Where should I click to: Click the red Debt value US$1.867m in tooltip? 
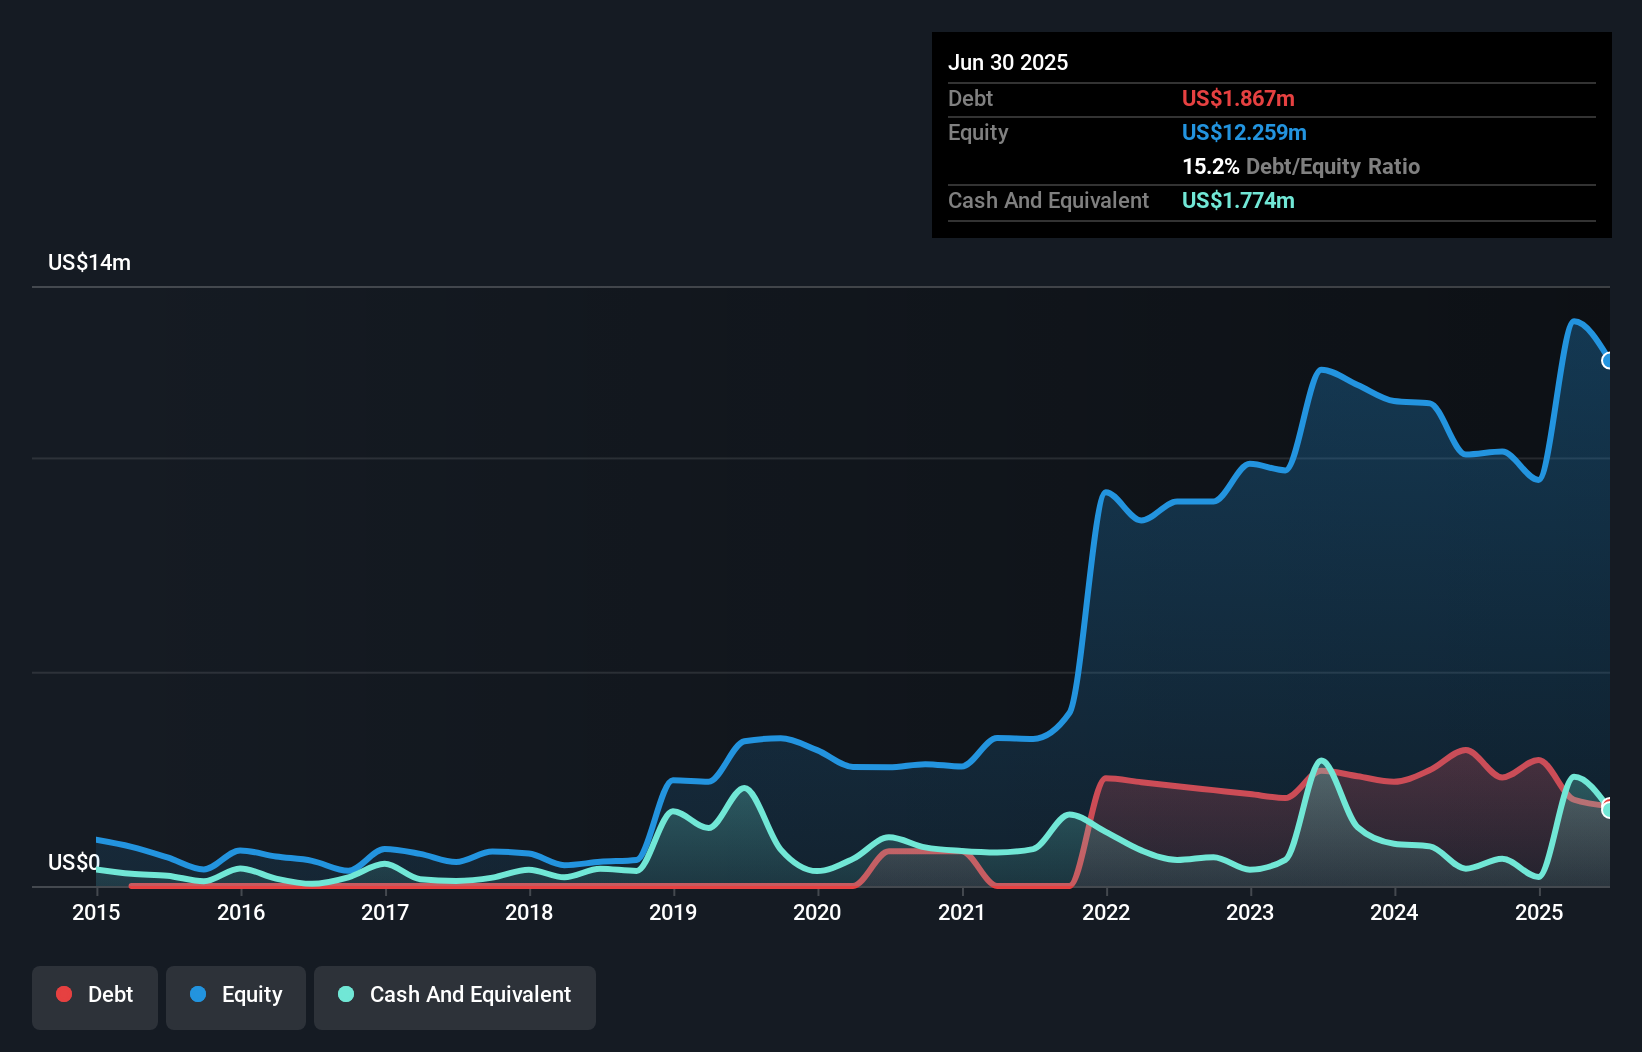coord(1238,98)
